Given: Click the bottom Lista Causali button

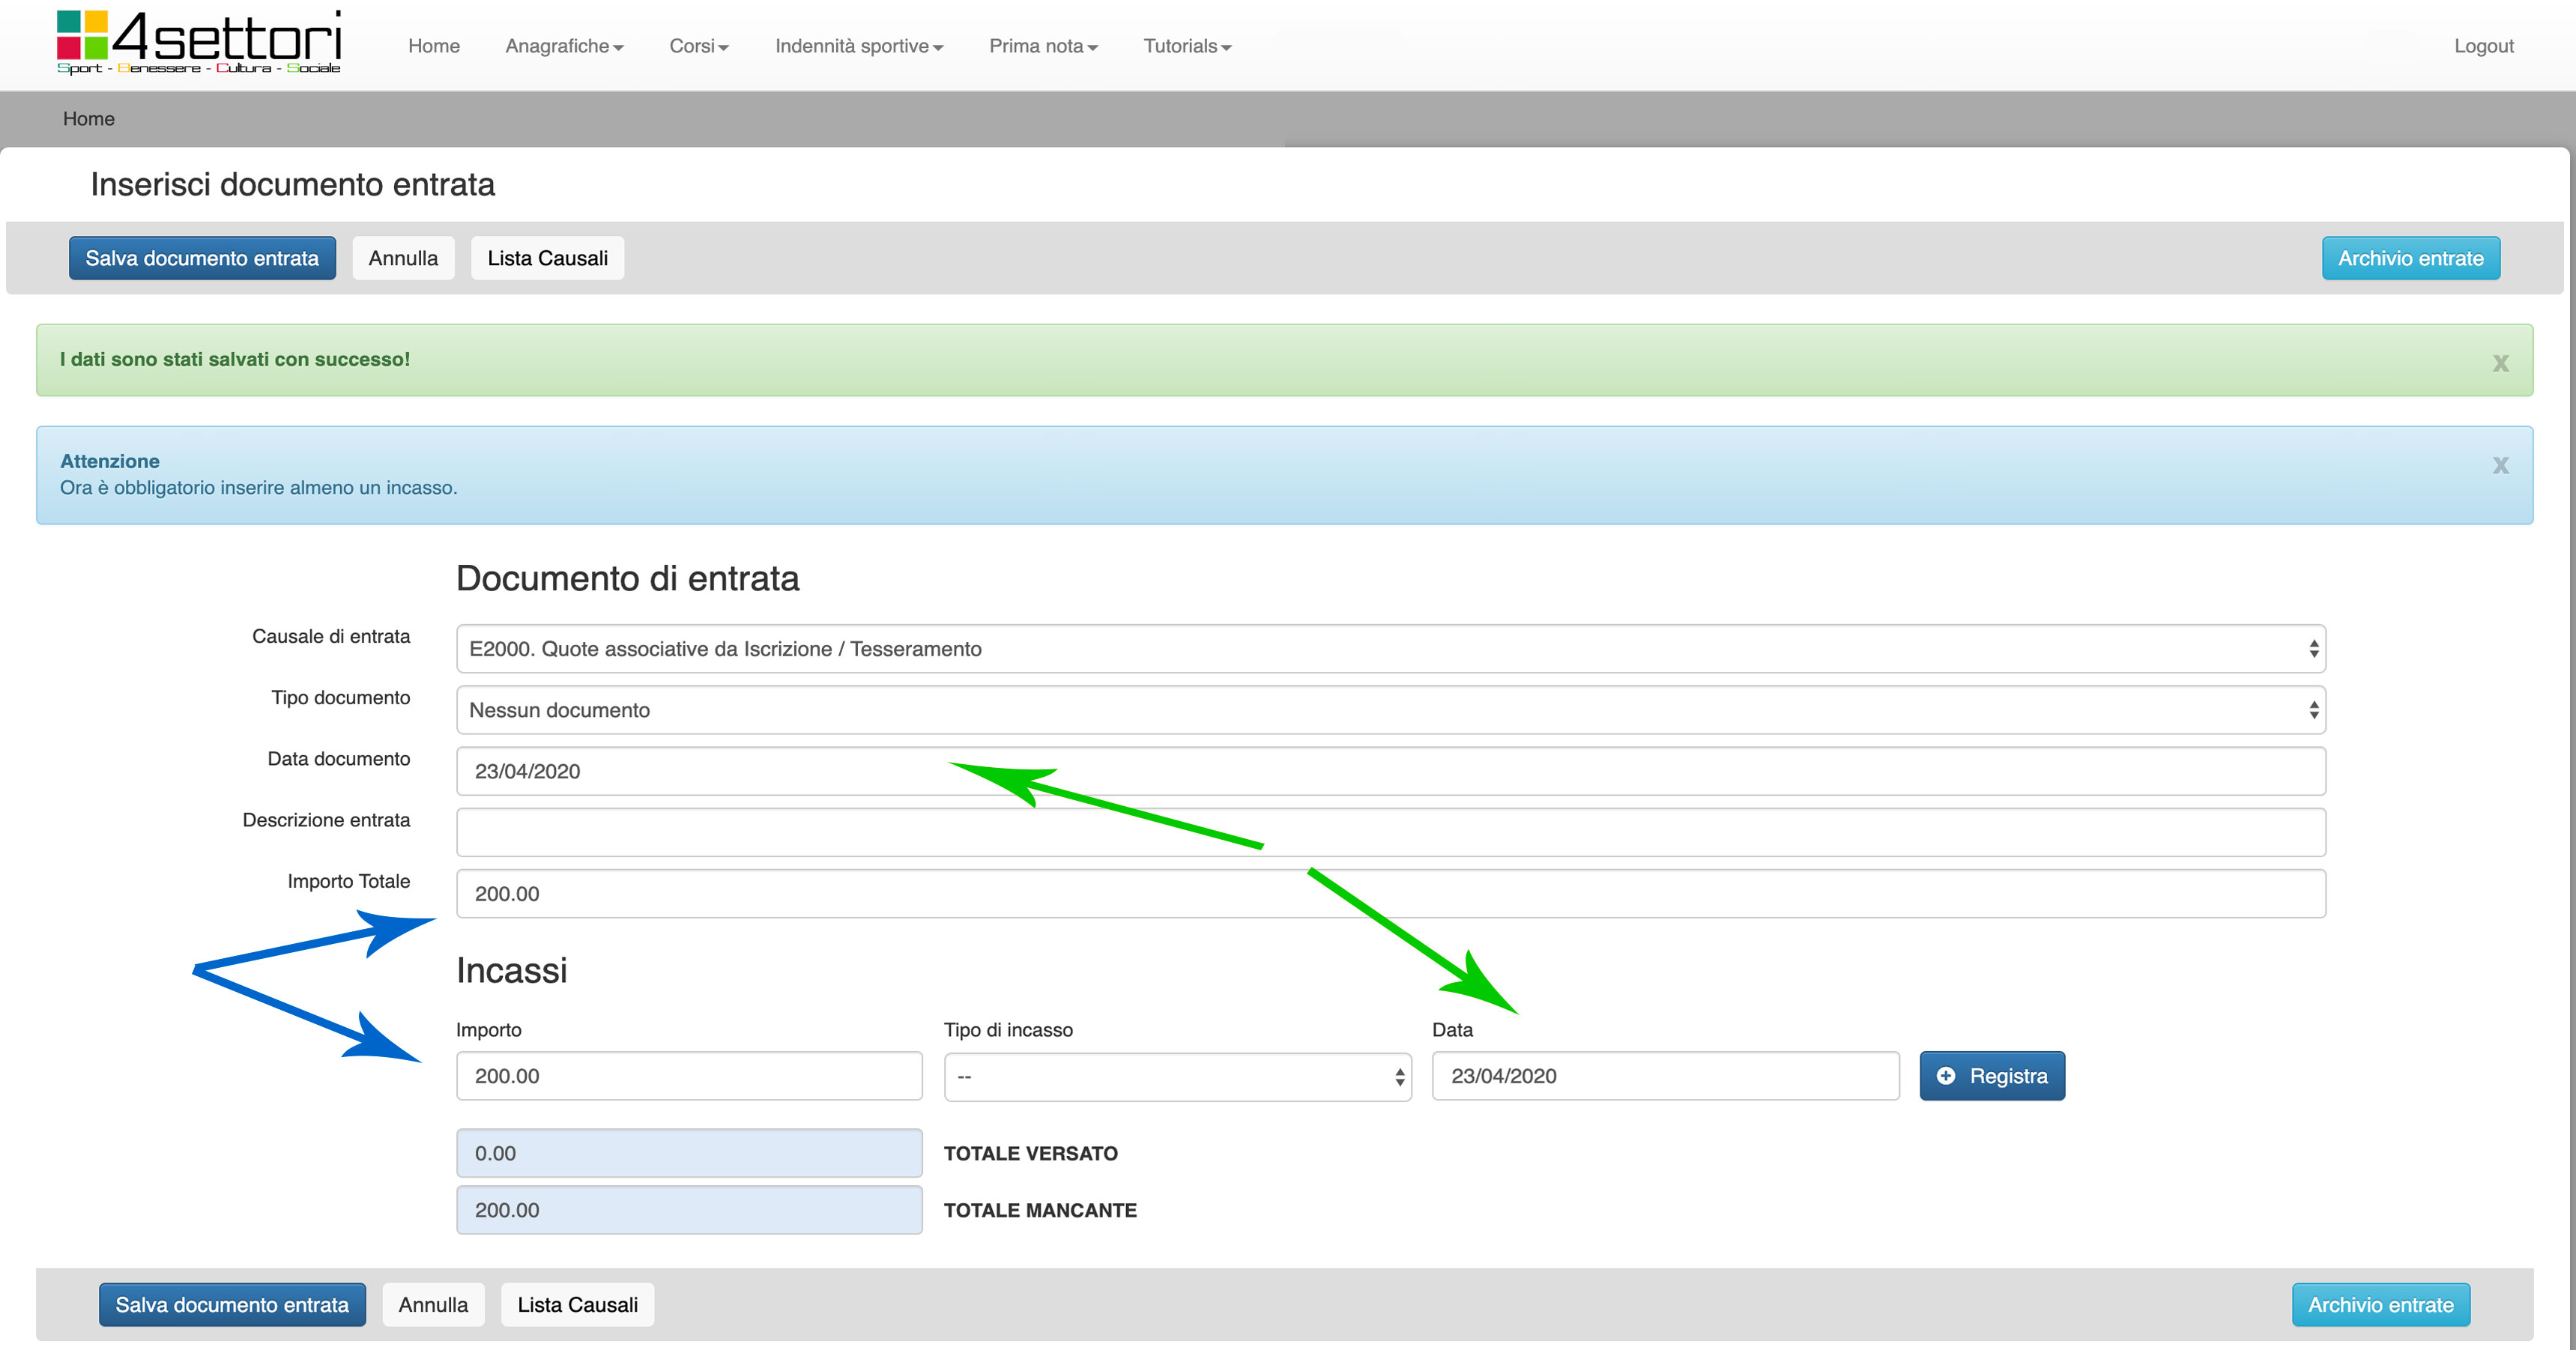Looking at the screenshot, I should 577,1305.
